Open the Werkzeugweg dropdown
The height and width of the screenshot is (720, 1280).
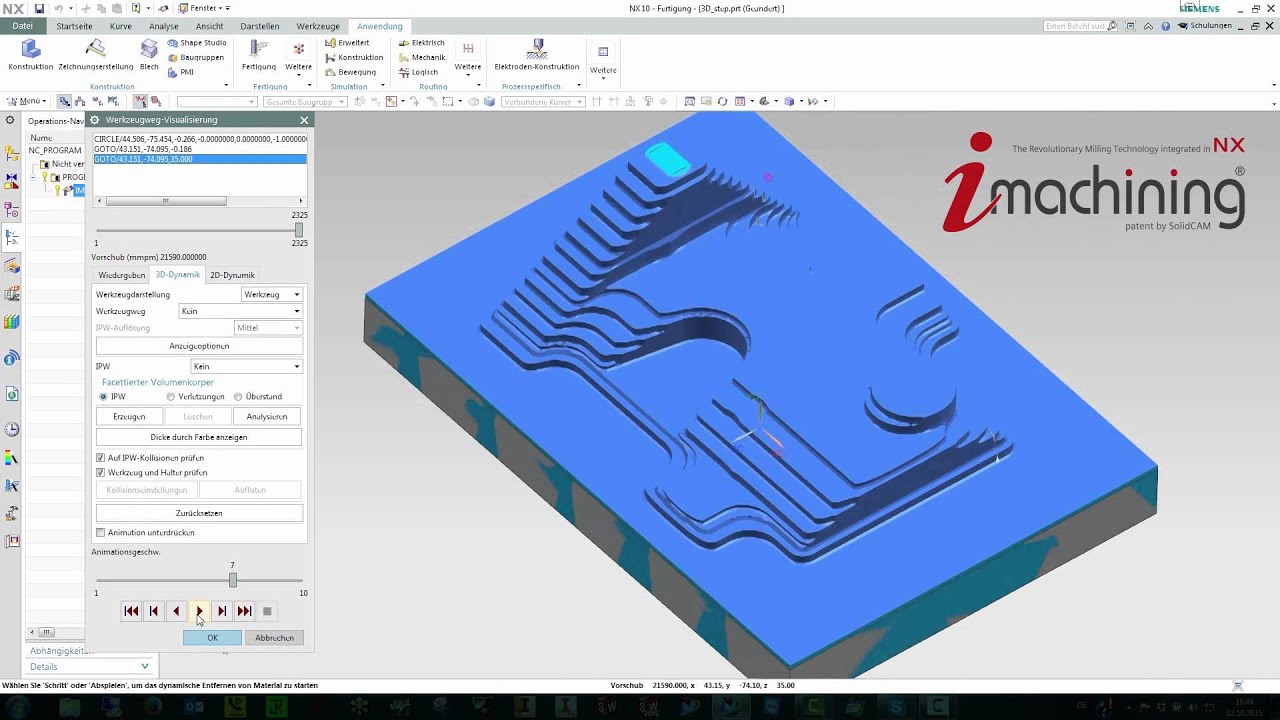point(240,311)
